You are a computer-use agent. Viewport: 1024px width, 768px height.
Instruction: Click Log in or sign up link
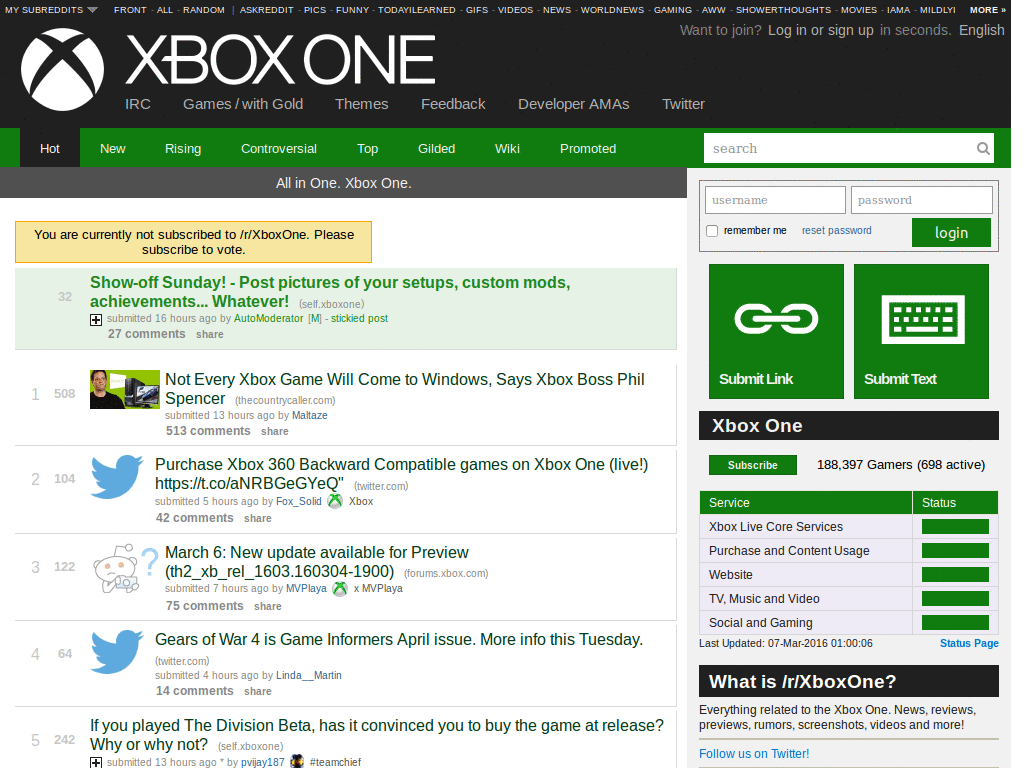821,30
